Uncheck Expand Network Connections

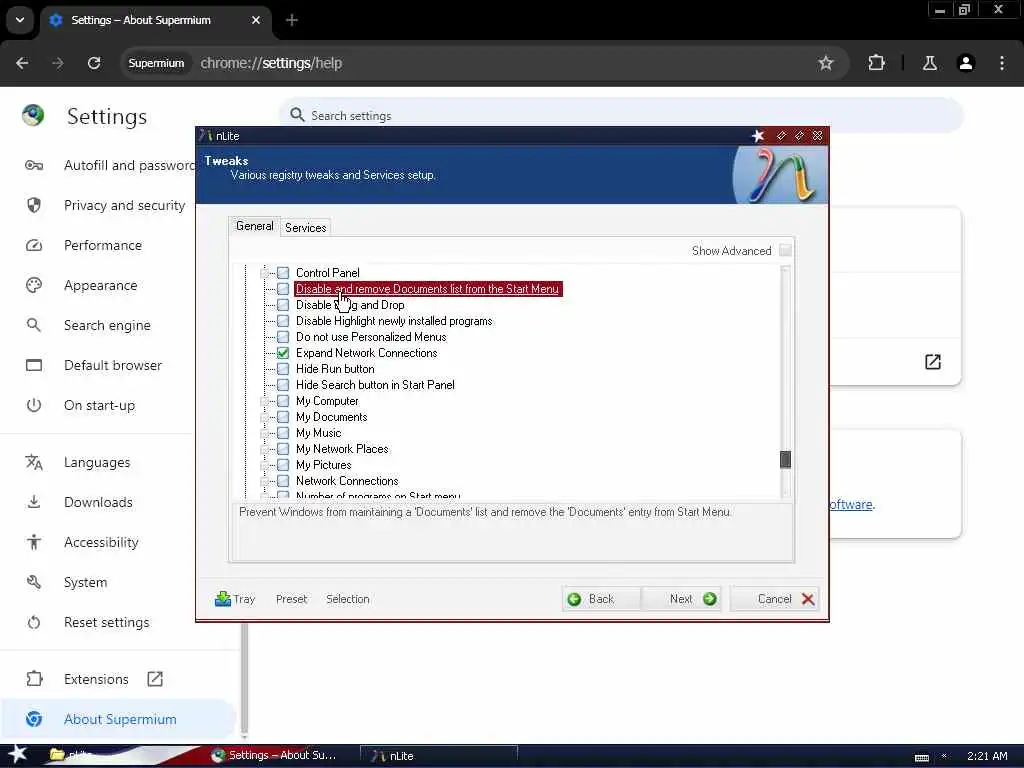[x=283, y=353]
